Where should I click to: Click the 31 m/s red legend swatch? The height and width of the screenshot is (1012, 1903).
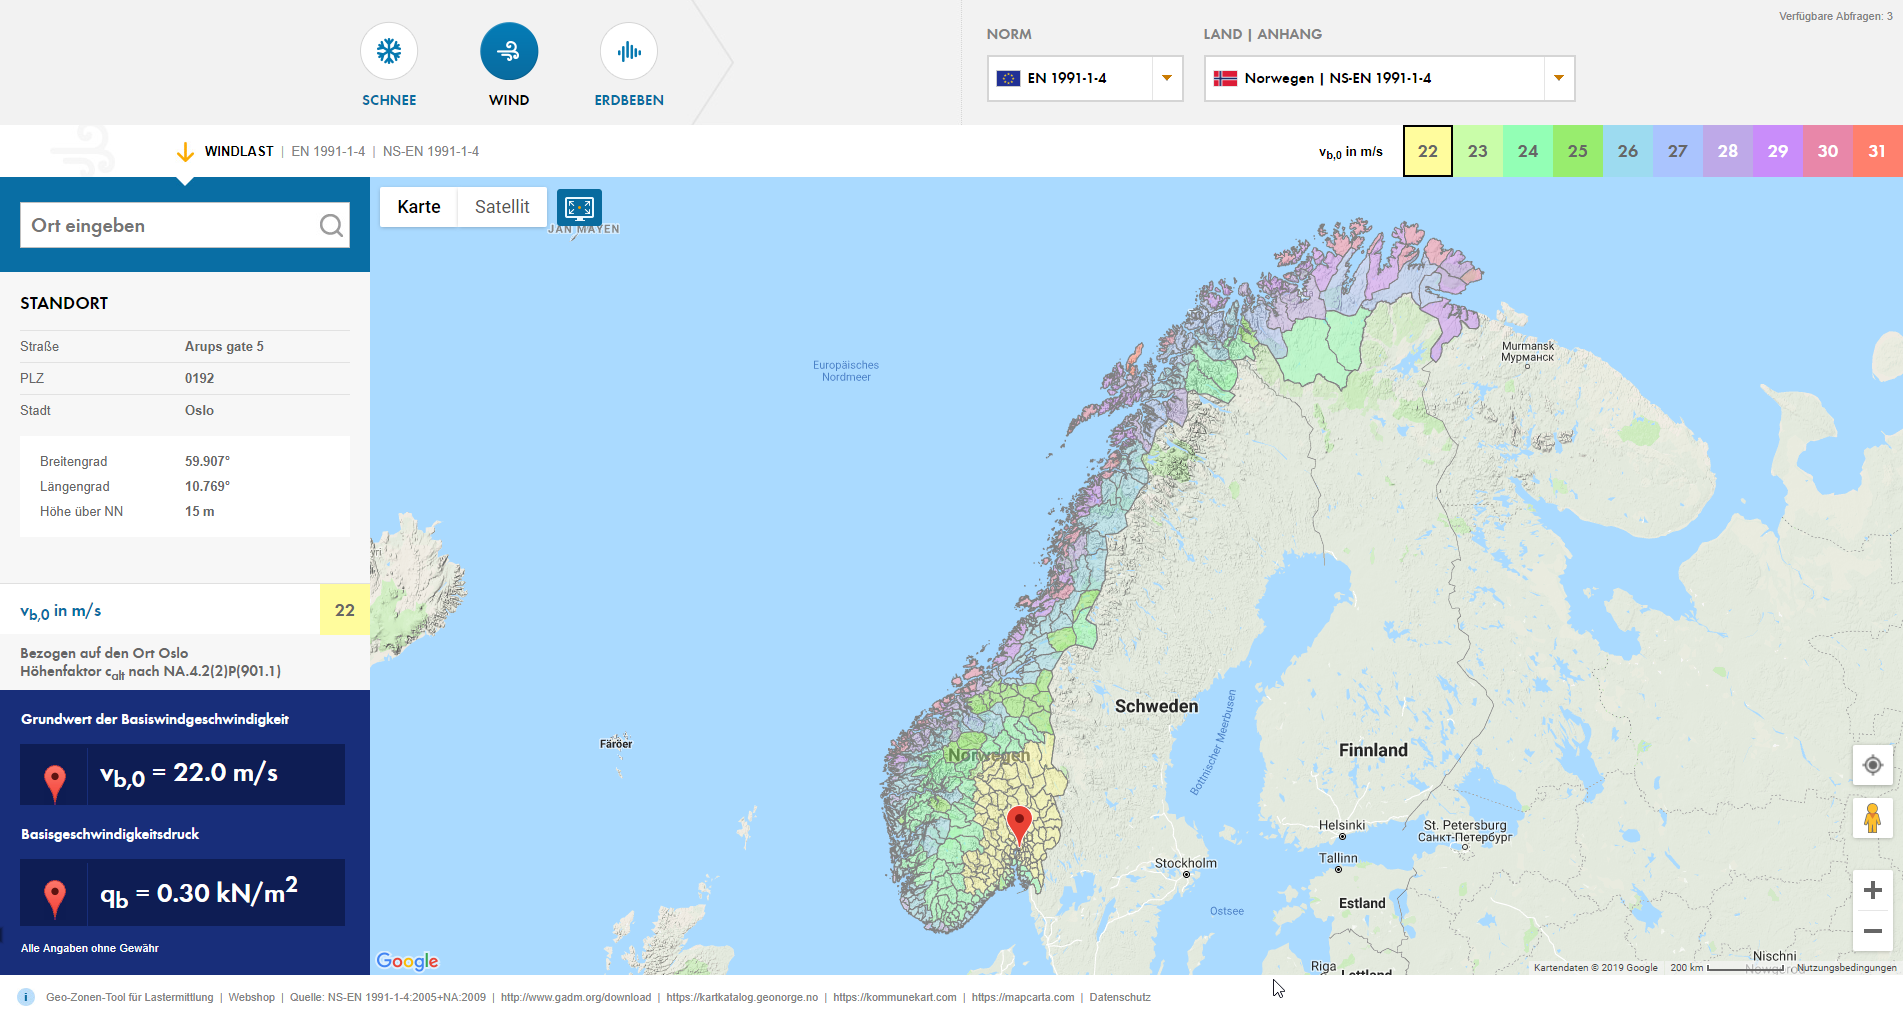1877,151
